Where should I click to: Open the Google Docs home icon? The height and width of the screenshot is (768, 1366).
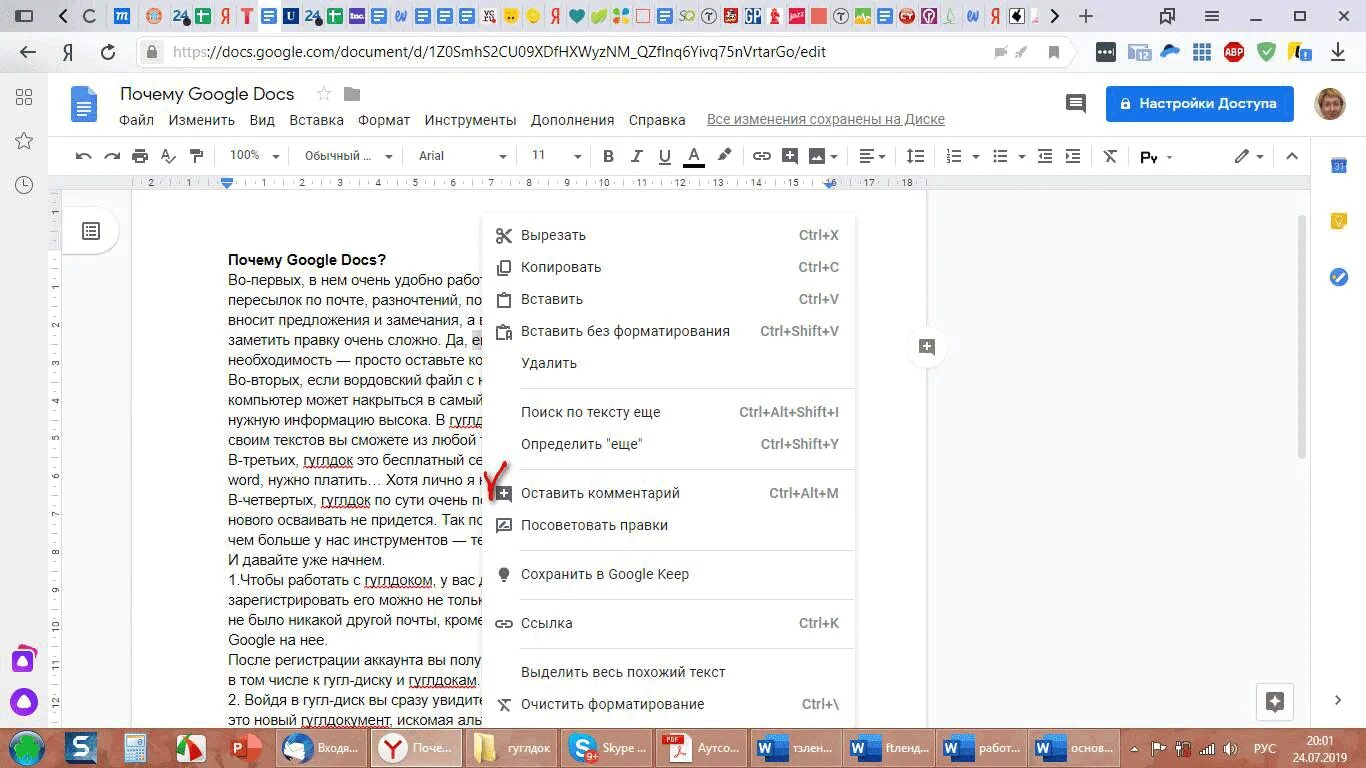pyautogui.click(x=84, y=104)
